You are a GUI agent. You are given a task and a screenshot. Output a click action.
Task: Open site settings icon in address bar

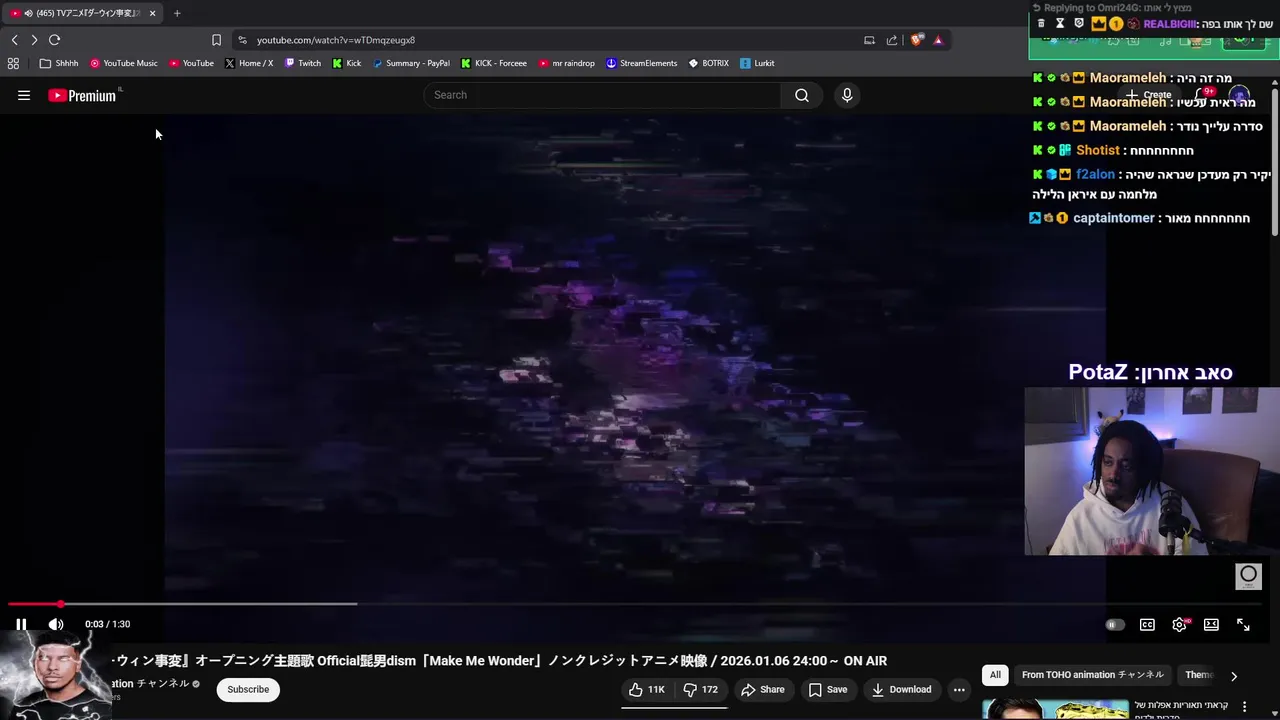pyautogui.click(x=242, y=40)
